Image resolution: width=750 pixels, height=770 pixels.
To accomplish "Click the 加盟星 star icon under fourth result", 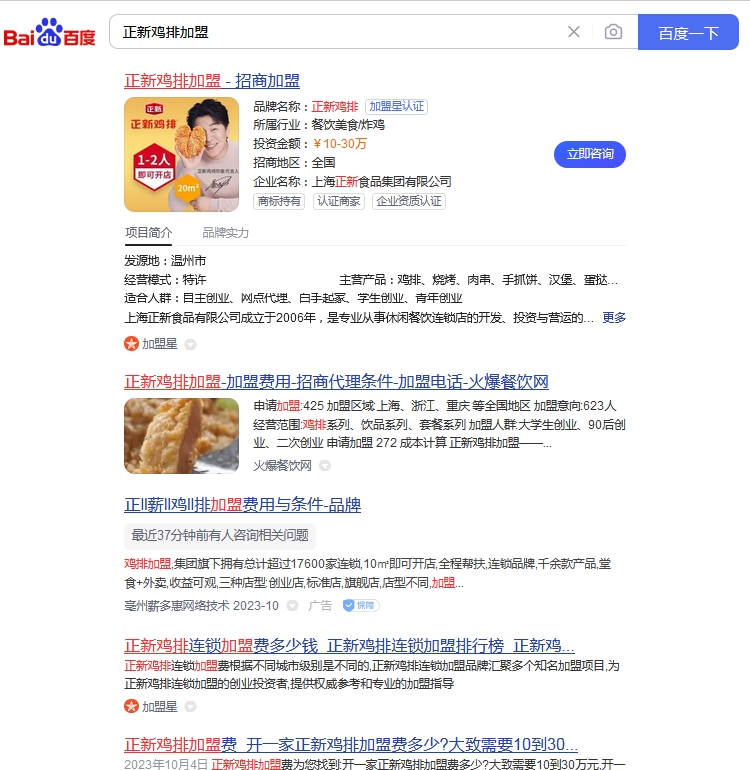I will pyautogui.click(x=131, y=707).
